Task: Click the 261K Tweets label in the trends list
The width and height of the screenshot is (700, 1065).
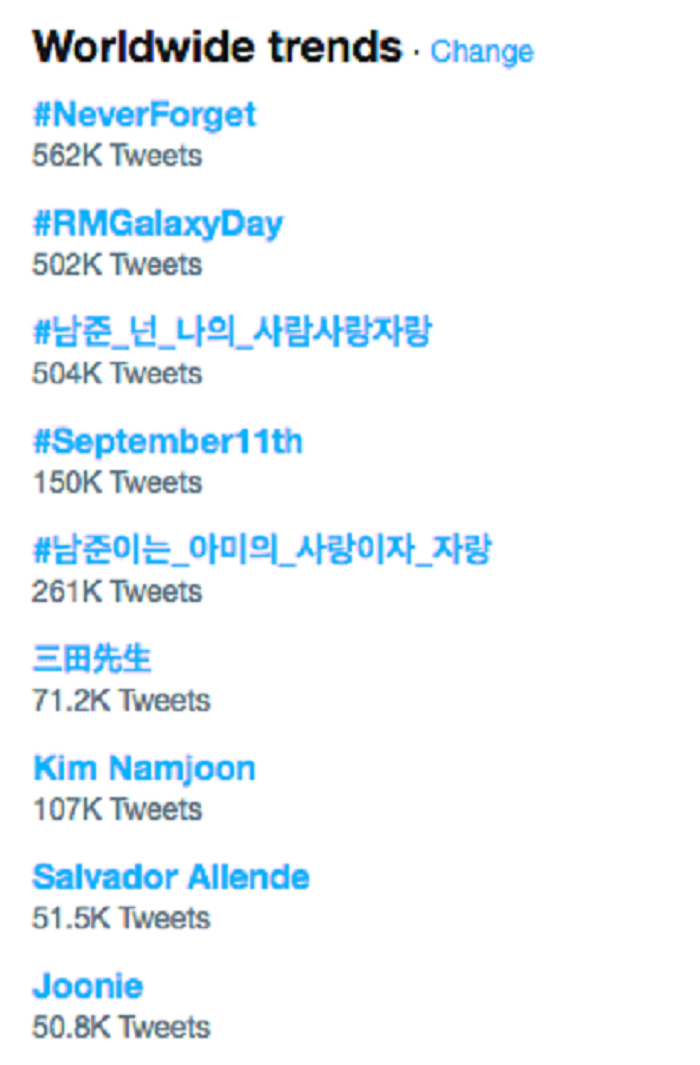Action: click(x=117, y=591)
